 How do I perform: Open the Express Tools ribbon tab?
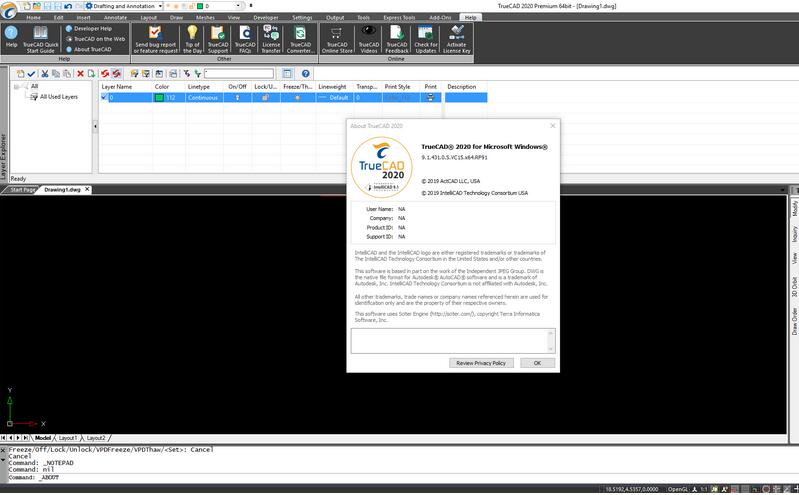coord(399,17)
